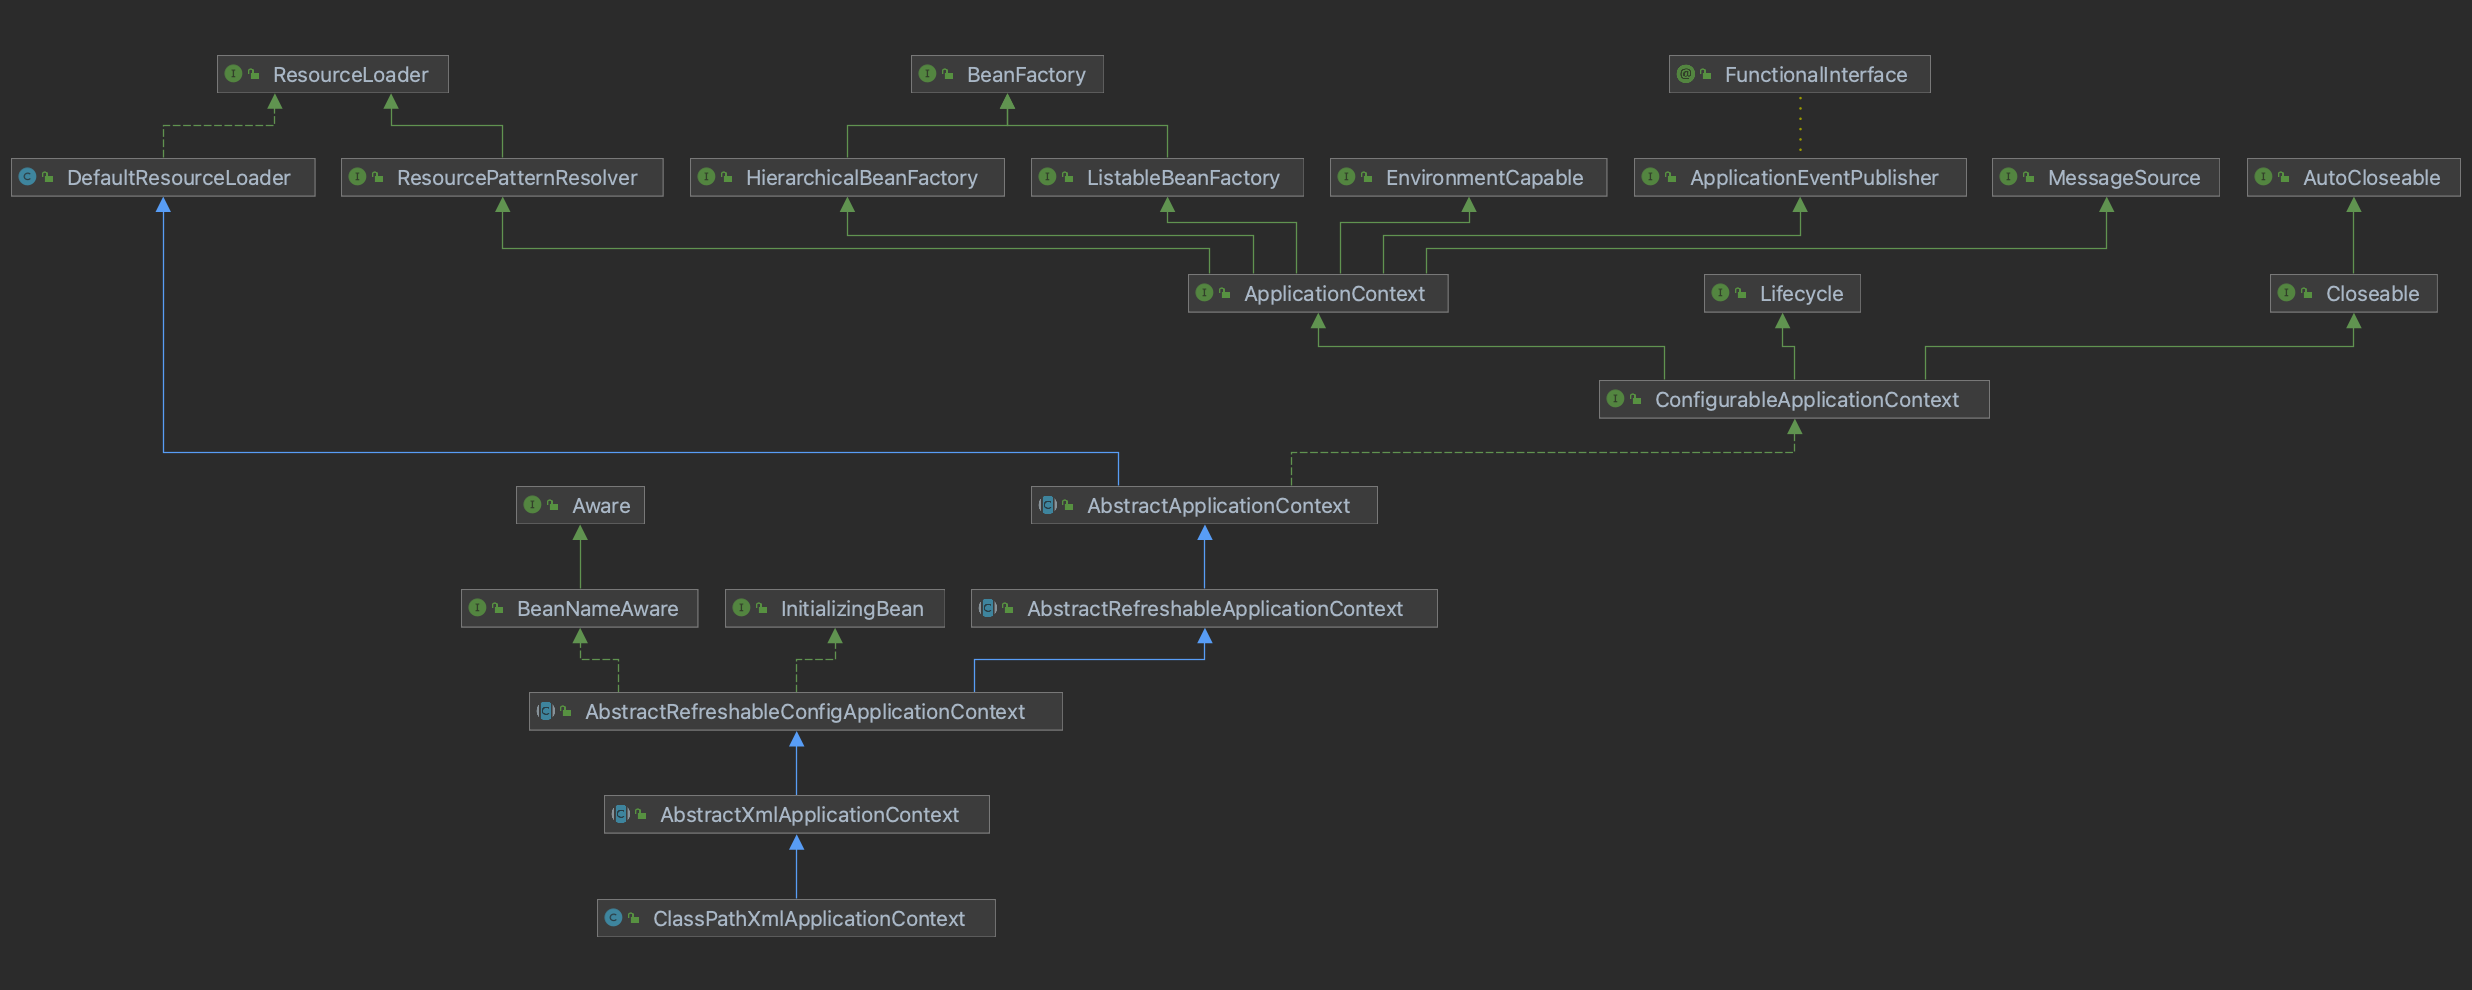Click the Aware interface icon
The width and height of the screenshot is (2472, 990).
point(532,505)
